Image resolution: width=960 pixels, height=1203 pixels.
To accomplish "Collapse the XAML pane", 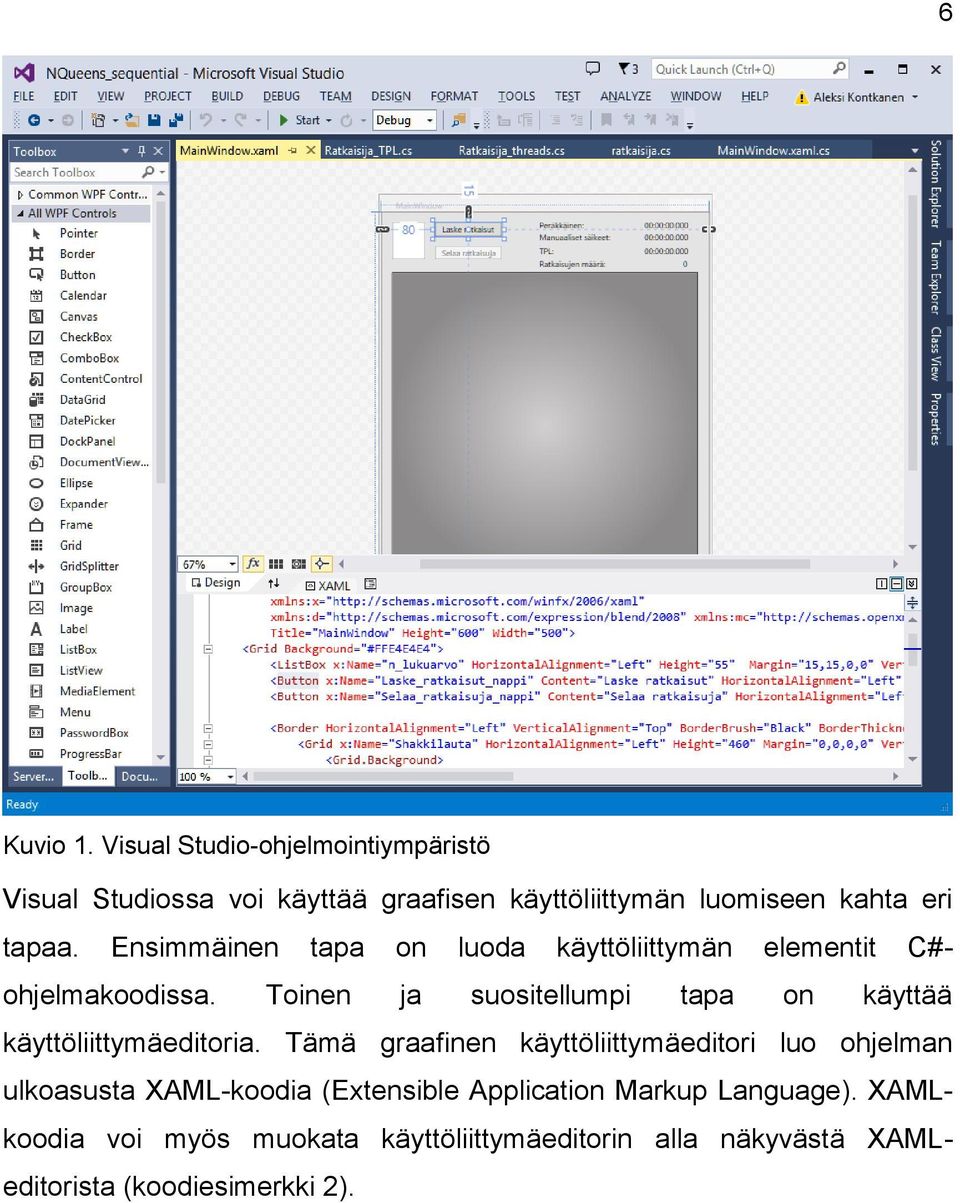I will [x=911, y=584].
